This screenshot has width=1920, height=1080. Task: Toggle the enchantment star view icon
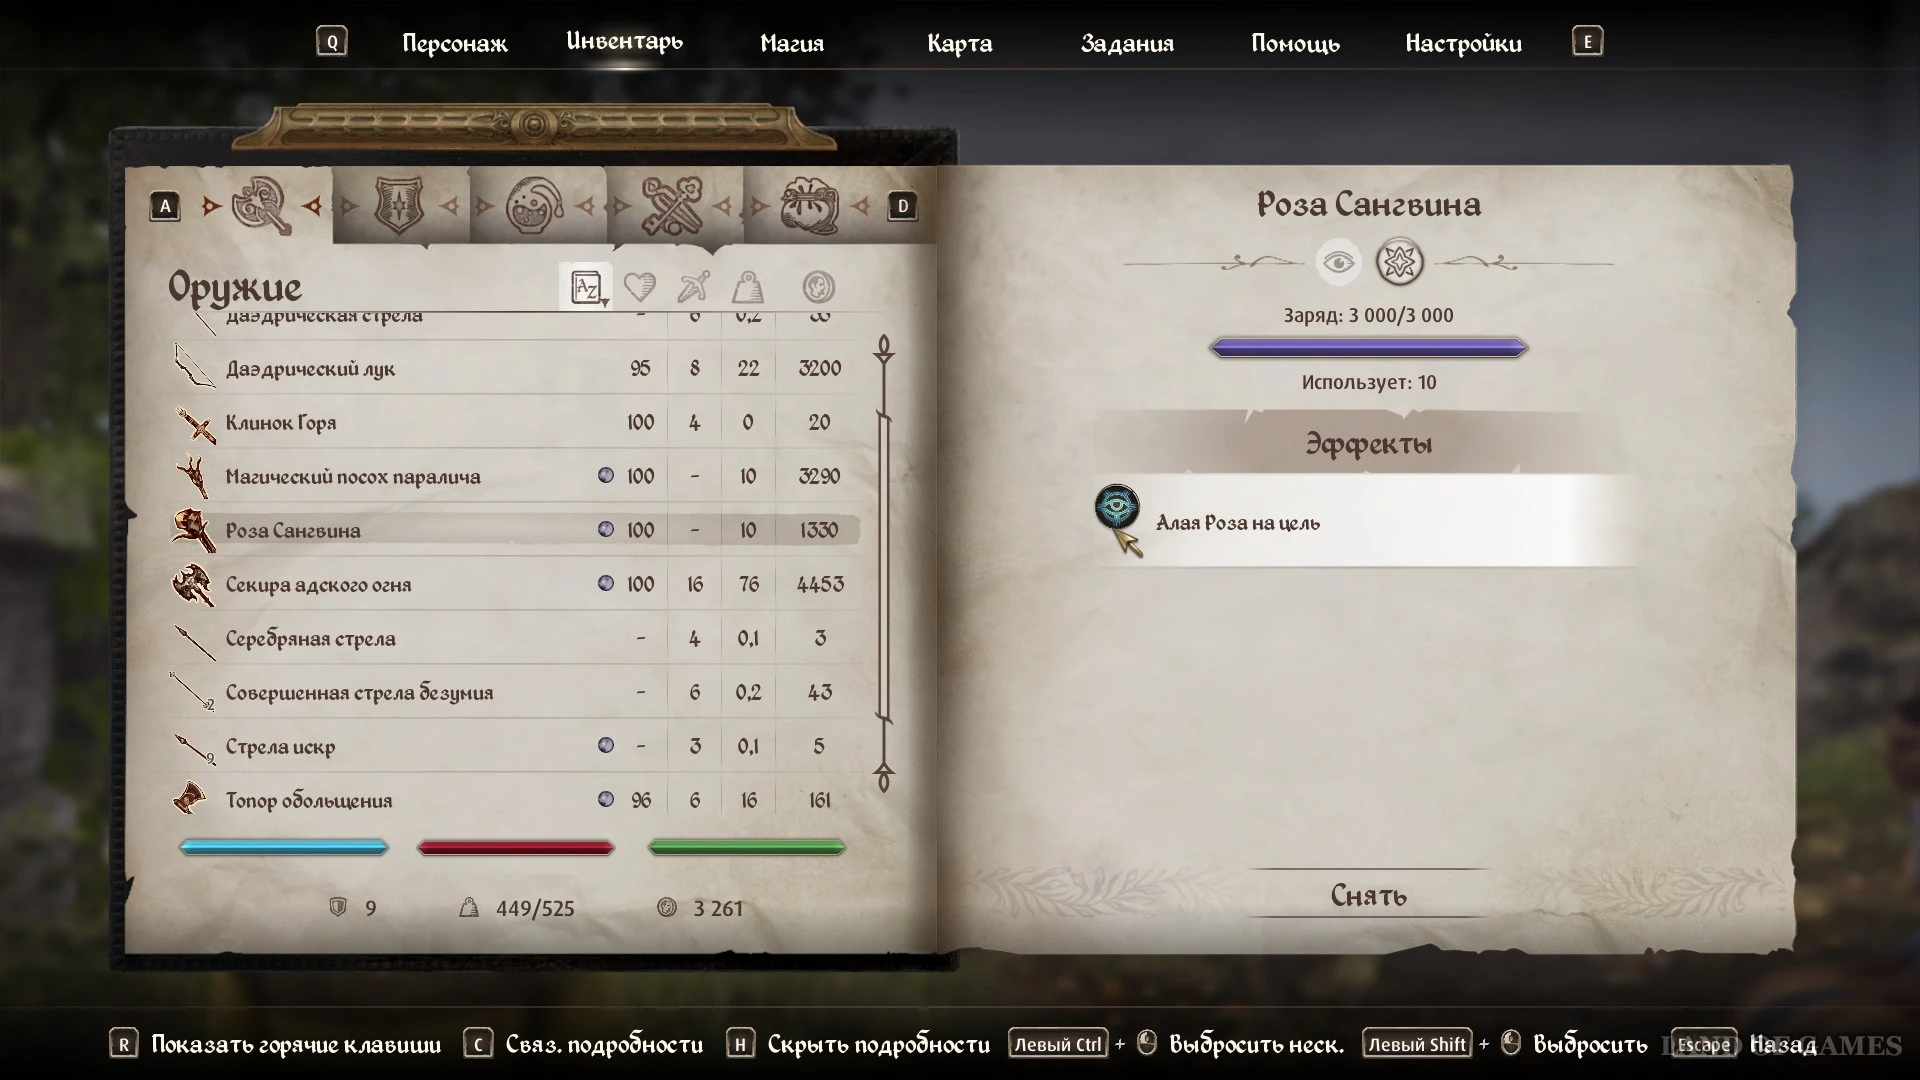click(1399, 263)
